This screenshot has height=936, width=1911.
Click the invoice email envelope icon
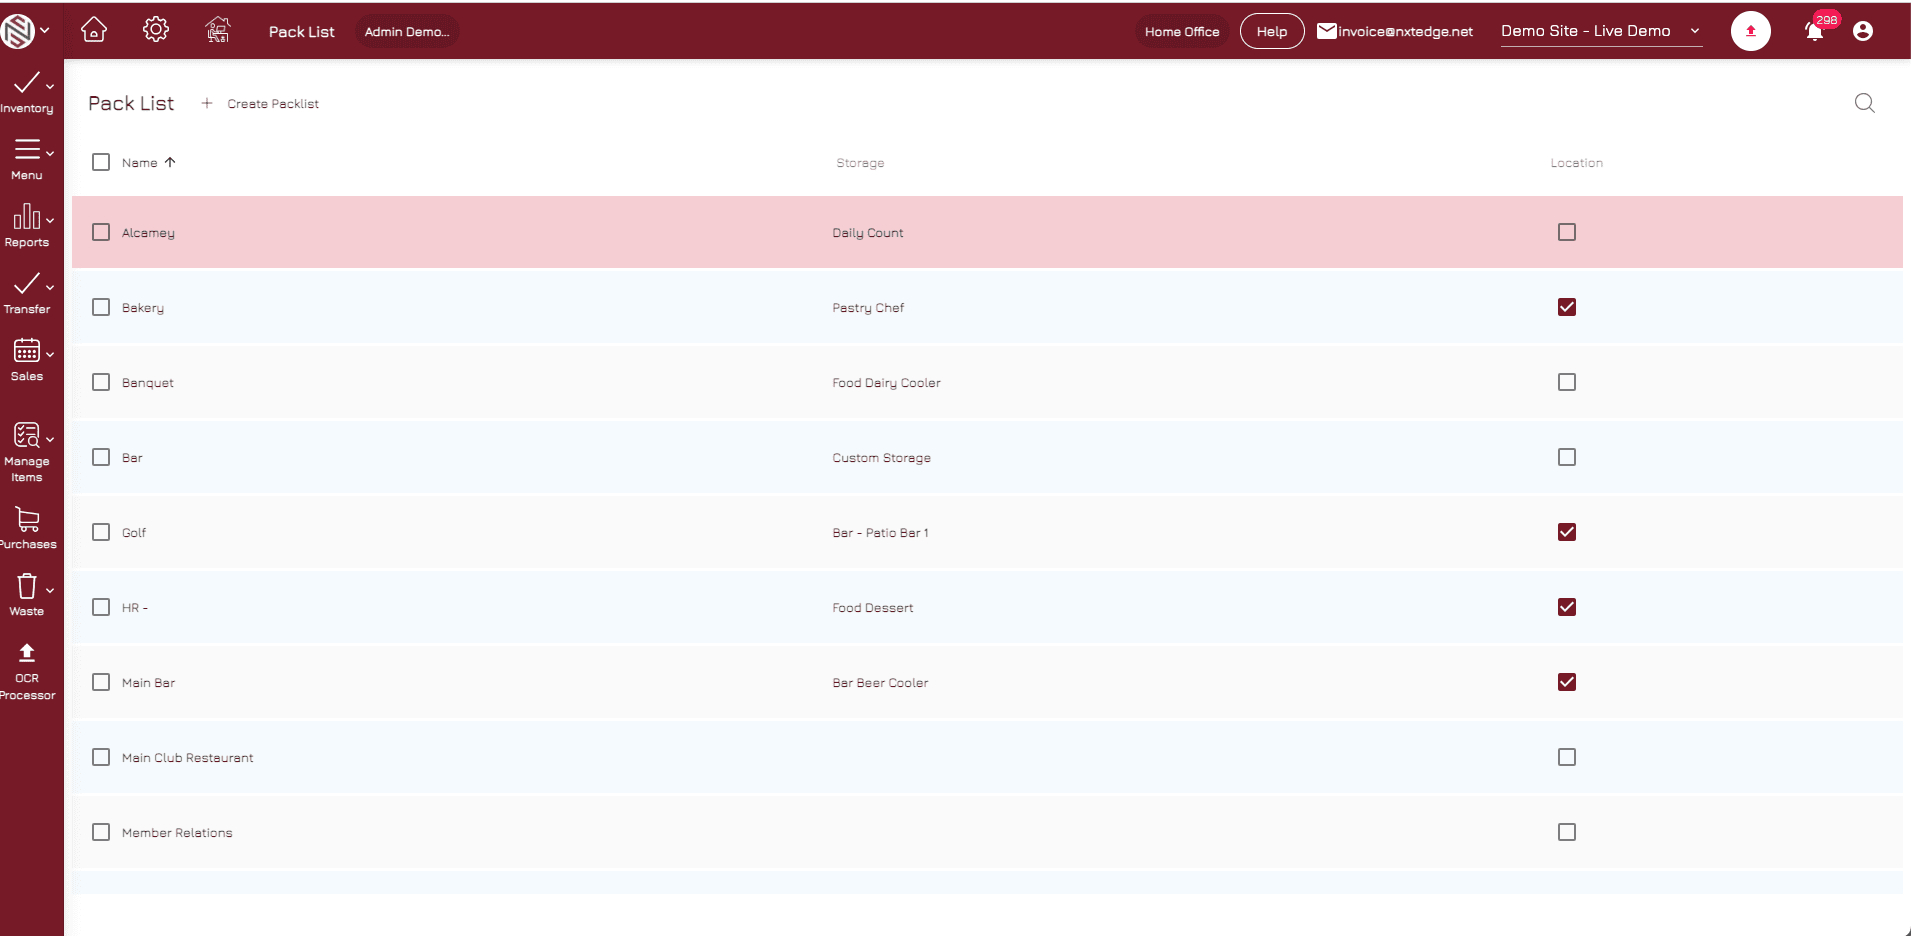pos(1327,31)
